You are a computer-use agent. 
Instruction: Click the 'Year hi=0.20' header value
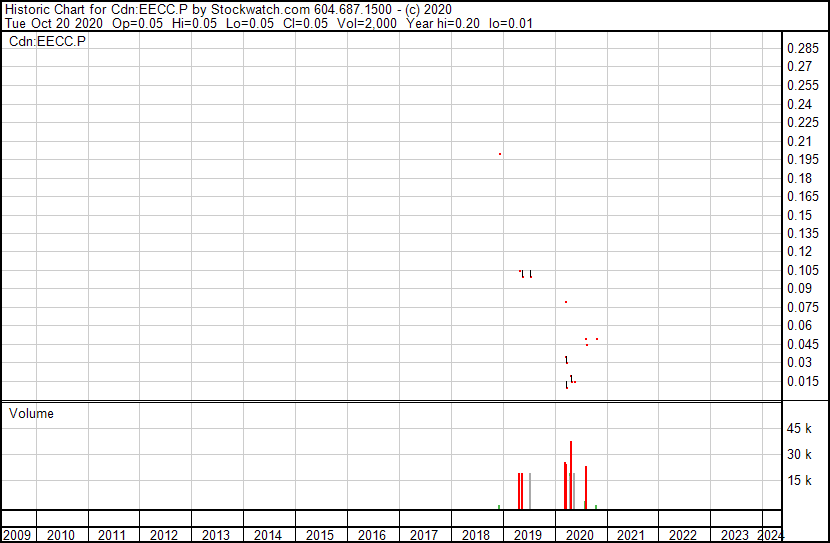(x=443, y=23)
